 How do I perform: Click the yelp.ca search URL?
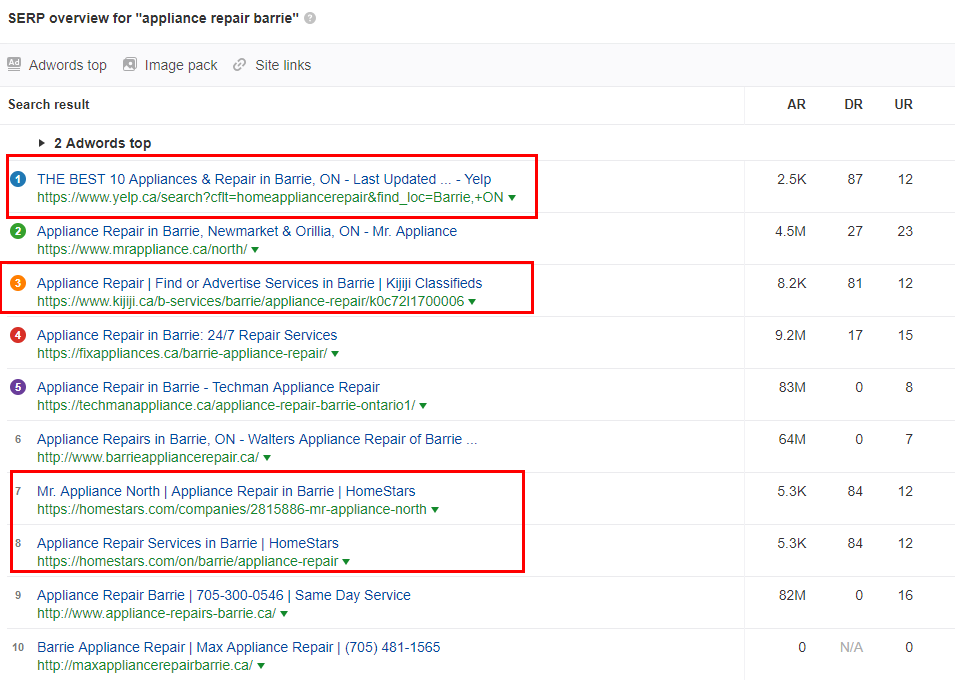tap(270, 197)
